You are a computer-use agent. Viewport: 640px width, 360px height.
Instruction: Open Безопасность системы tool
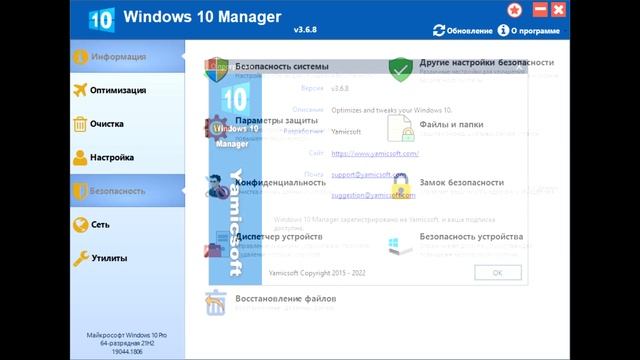point(282,66)
